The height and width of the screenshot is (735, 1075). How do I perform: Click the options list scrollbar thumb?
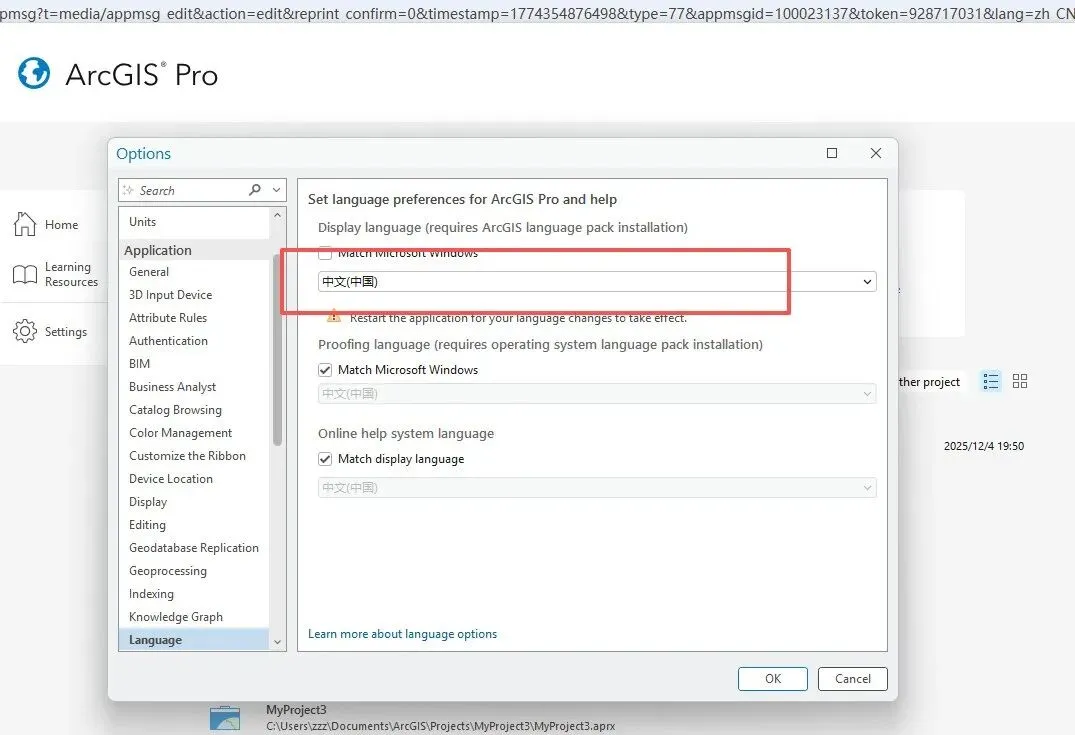[278, 350]
